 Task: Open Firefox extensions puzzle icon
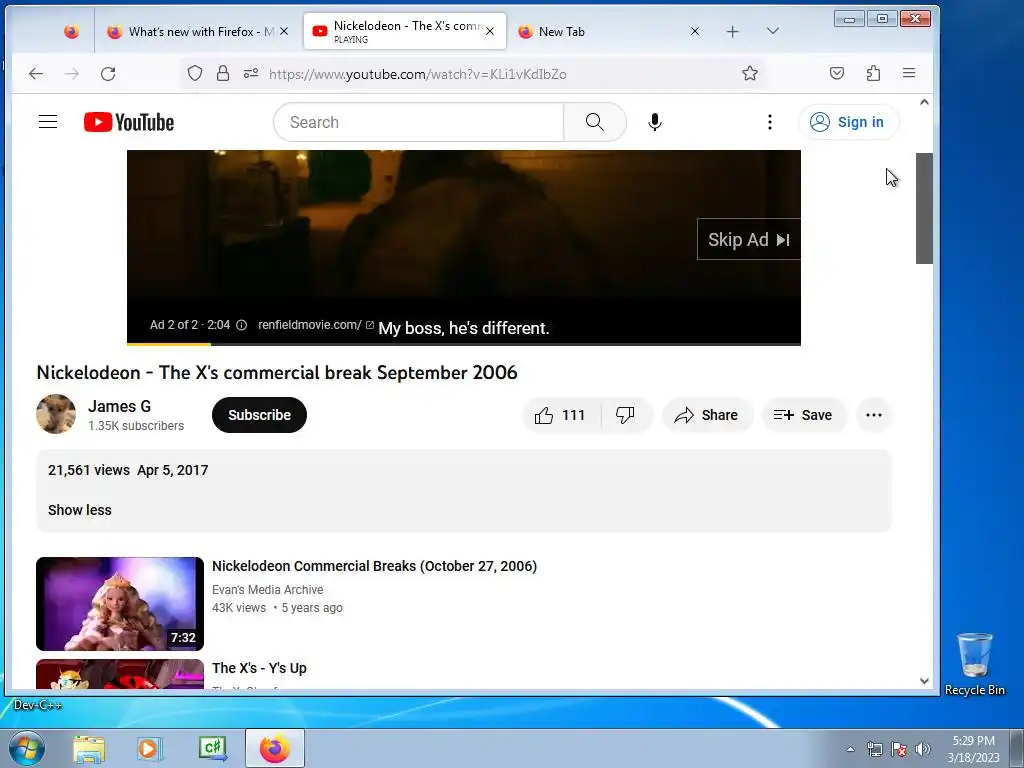coord(873,73)
